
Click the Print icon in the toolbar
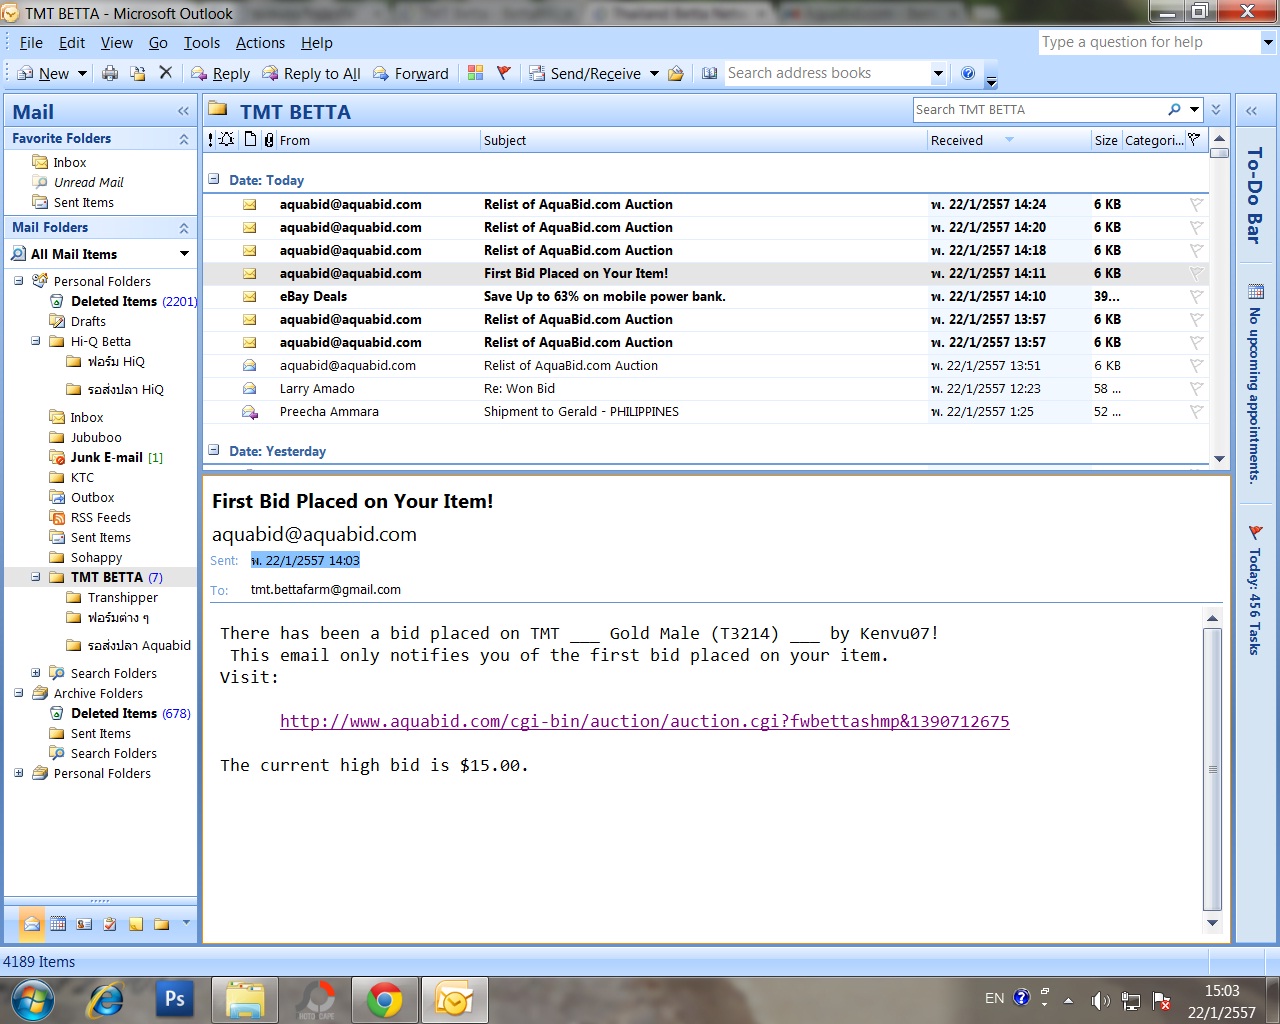click(x=110, y=73)
